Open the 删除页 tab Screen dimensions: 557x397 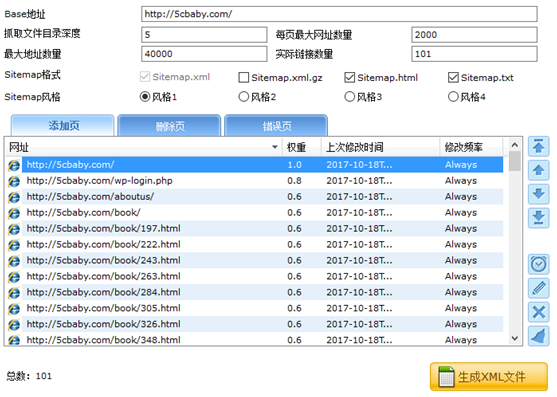[169, 126]
